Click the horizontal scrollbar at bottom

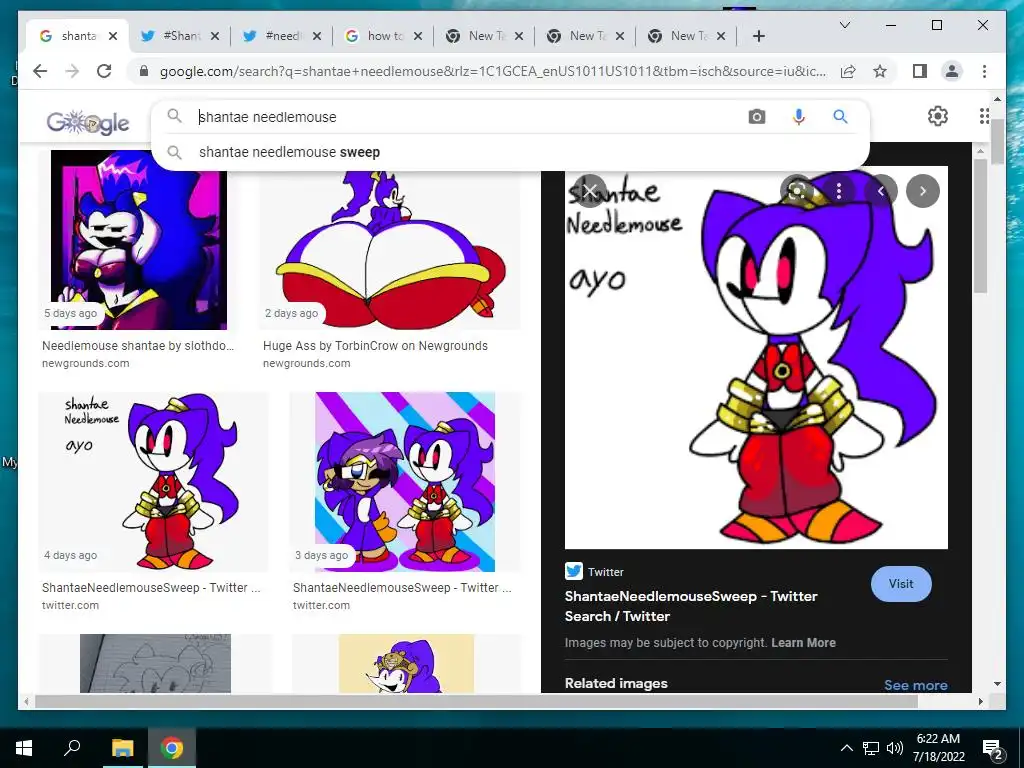tap(476, 701)
